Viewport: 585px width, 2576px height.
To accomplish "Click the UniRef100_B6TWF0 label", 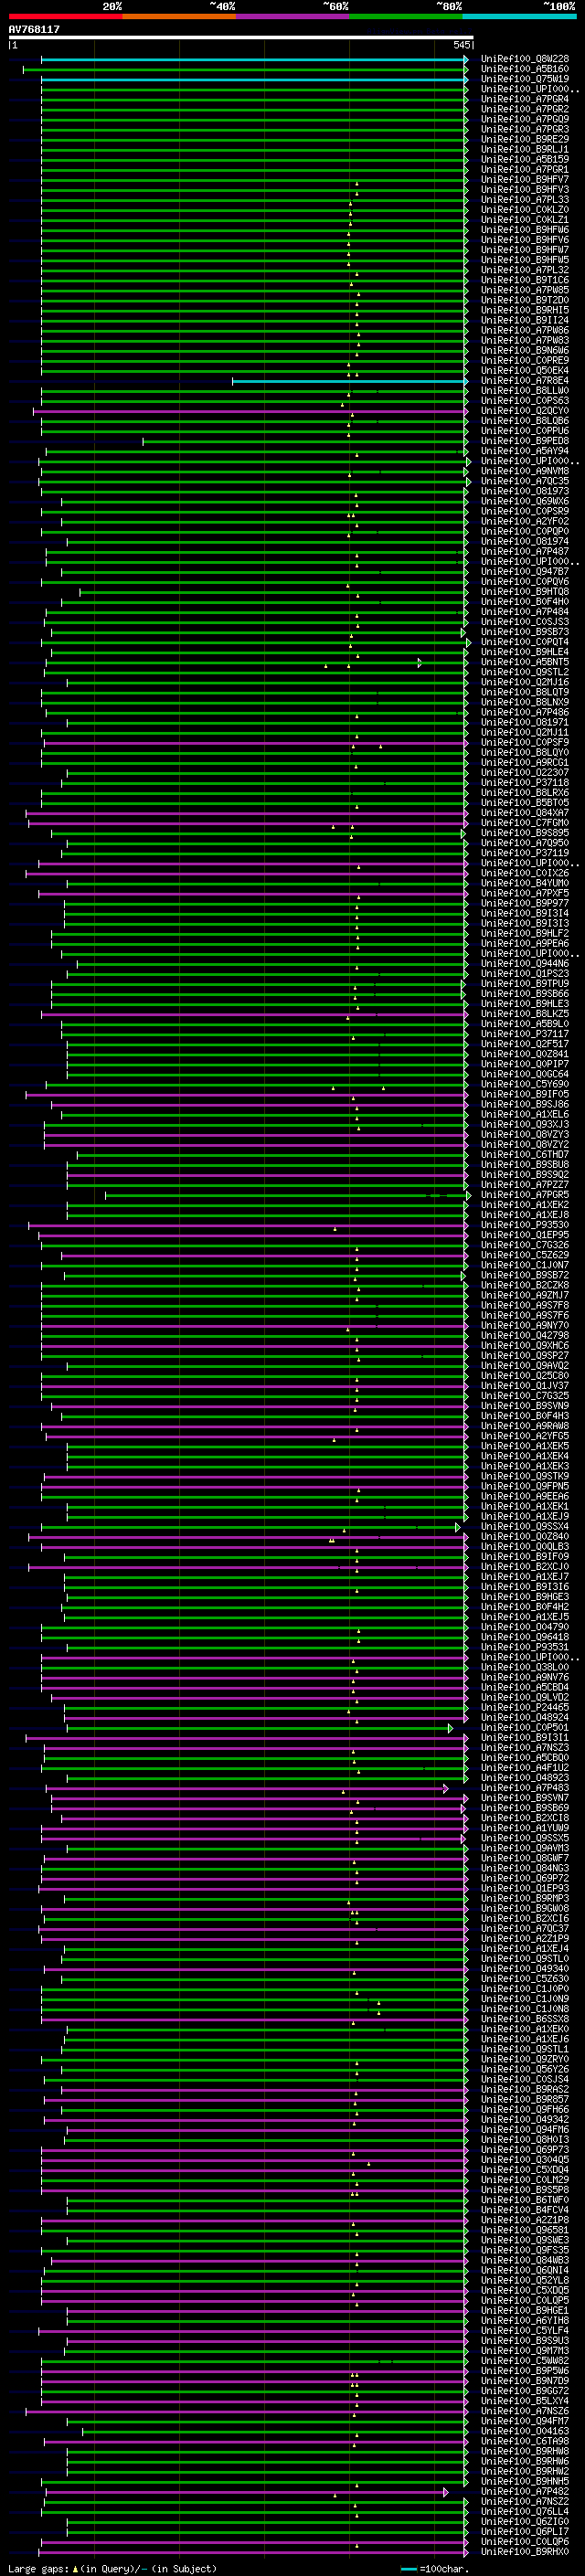I will (x=525, y=2200).
